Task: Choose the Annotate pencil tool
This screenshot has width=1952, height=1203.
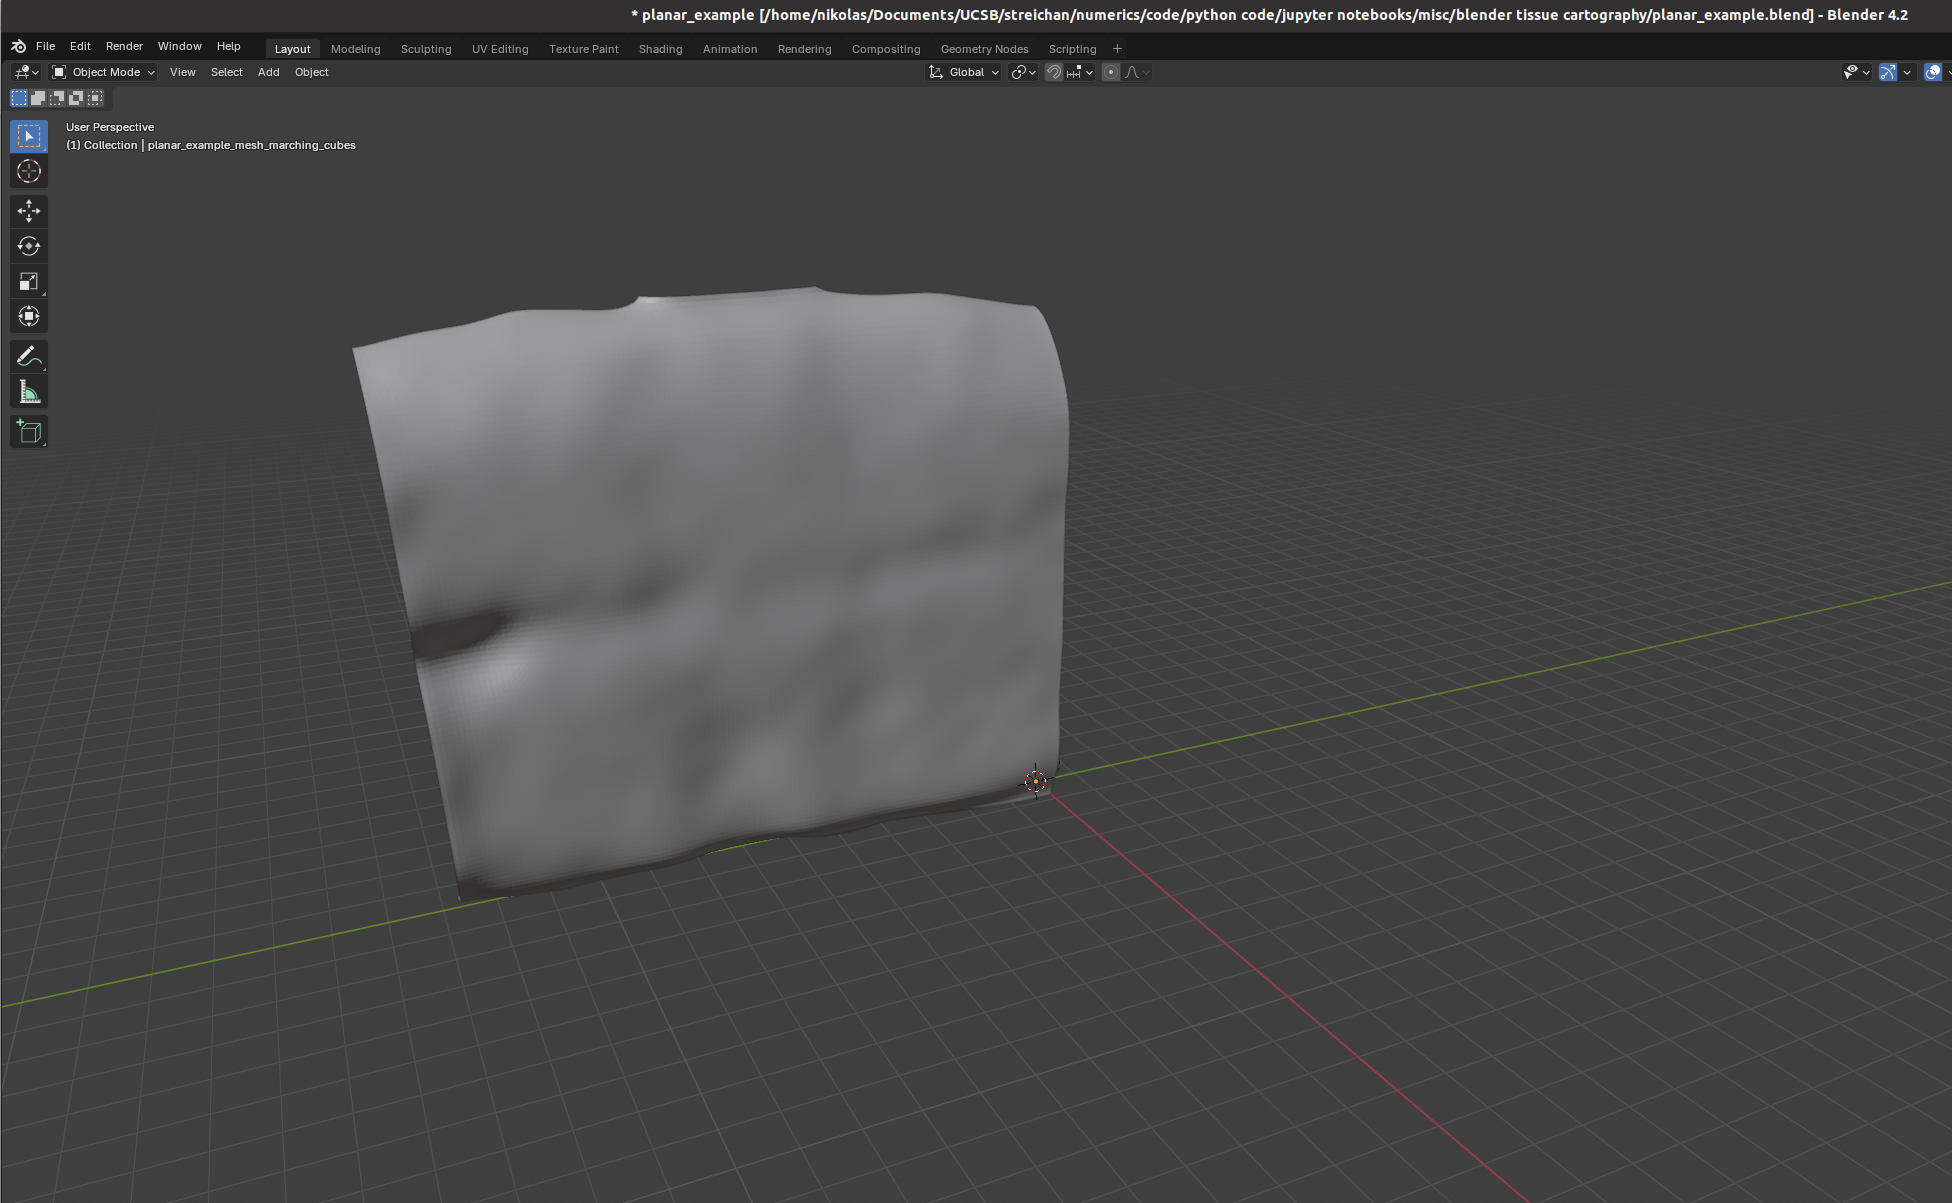Action: pos(29,357)
